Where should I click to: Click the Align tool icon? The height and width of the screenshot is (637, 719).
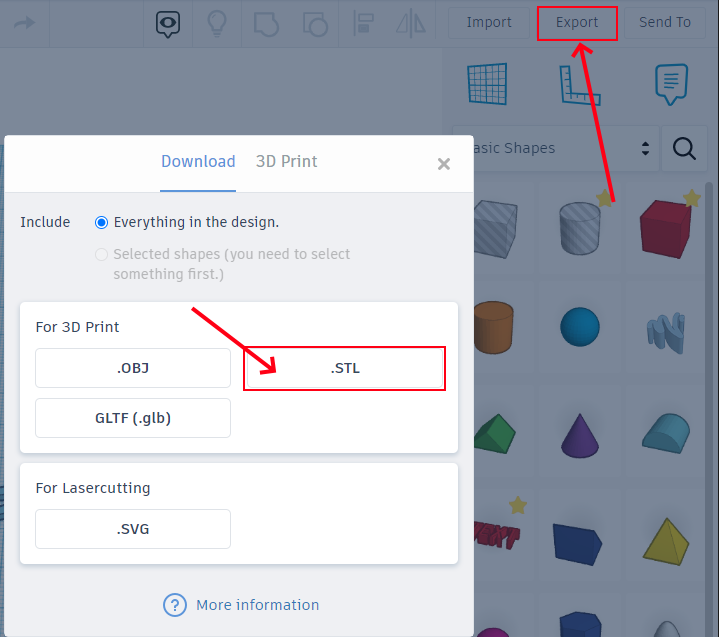pyautogui.click(x=364, y=23)
